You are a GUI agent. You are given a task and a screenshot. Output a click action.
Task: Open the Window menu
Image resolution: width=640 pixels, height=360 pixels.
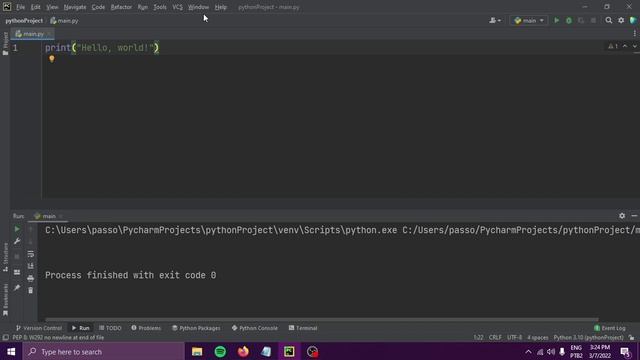click(x=198, y=7)
